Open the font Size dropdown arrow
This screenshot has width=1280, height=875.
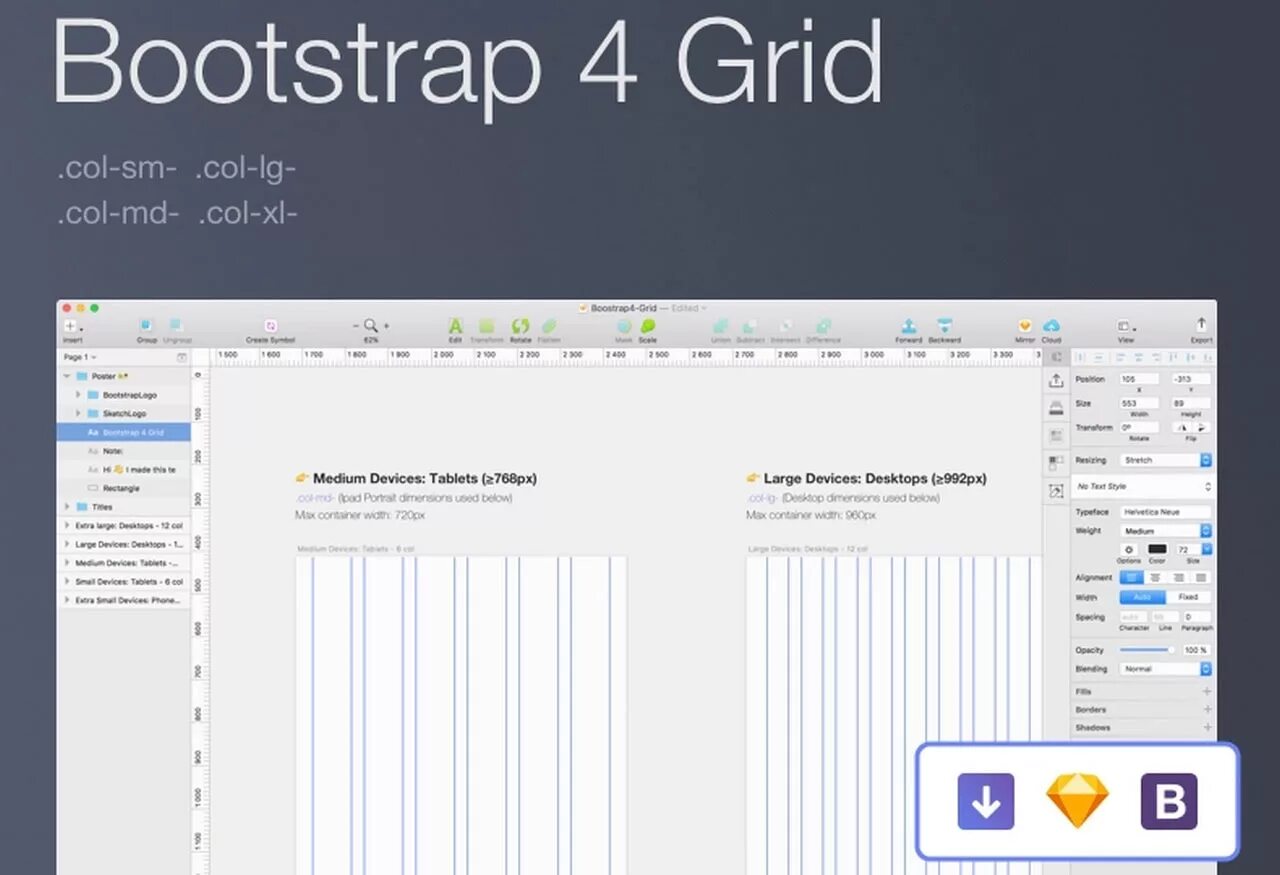pyautogui.click(x=1206, y=549)
